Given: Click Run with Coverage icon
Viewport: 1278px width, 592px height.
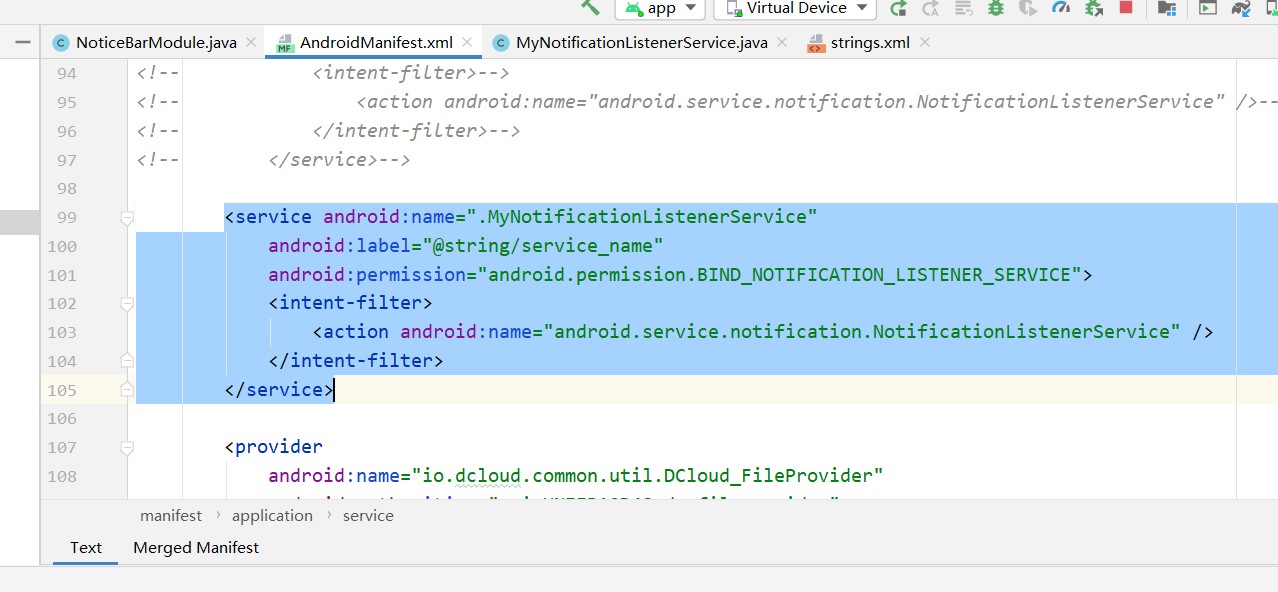Looking at the screenshot, I should (1028, 8).
